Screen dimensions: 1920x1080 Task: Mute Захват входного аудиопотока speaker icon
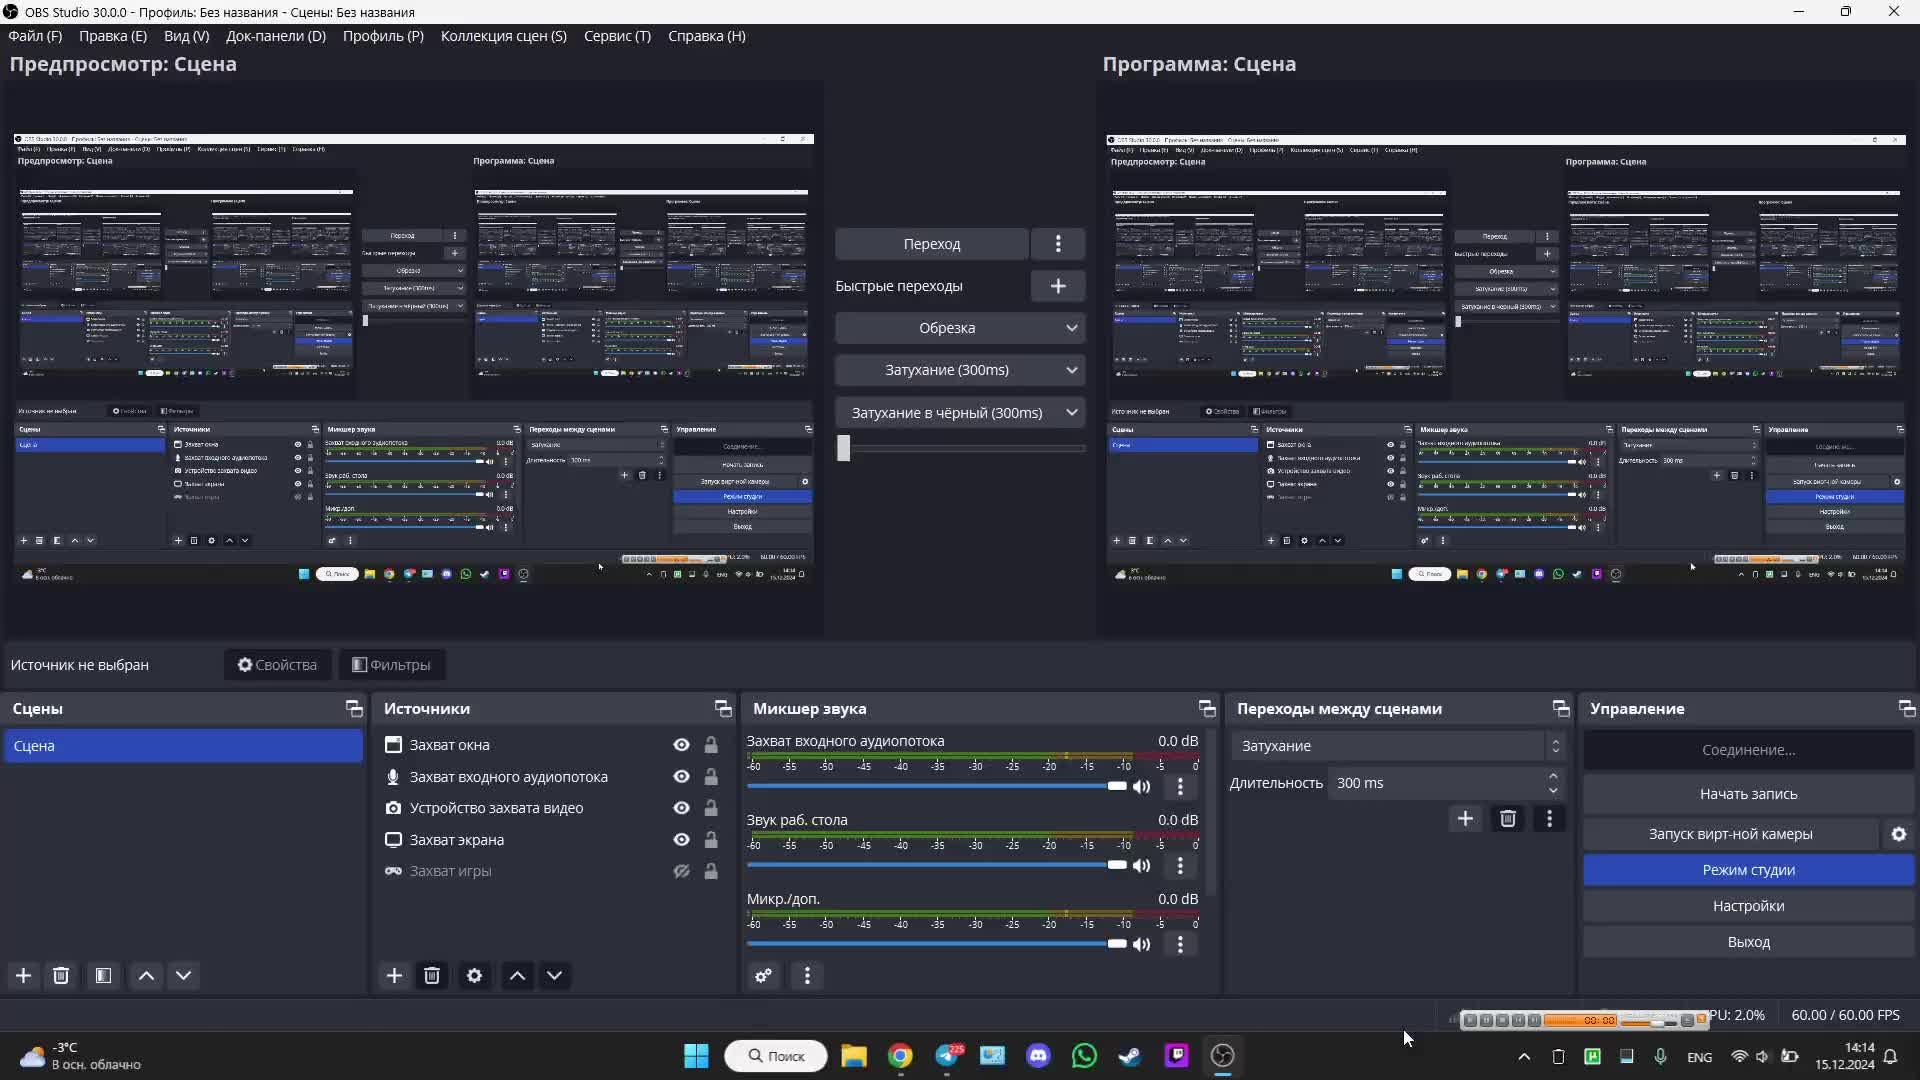point(1141,787)
